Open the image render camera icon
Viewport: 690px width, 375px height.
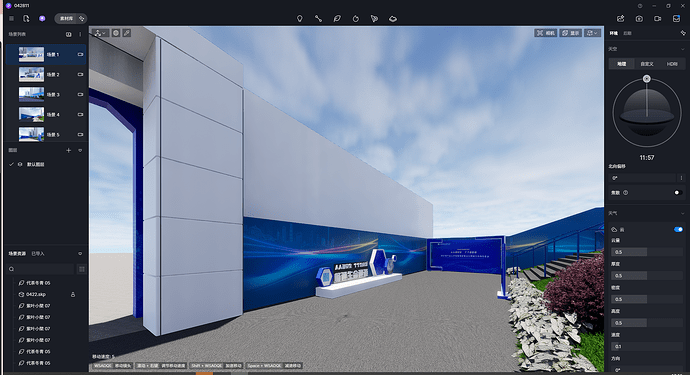click(x=639, y=18)
